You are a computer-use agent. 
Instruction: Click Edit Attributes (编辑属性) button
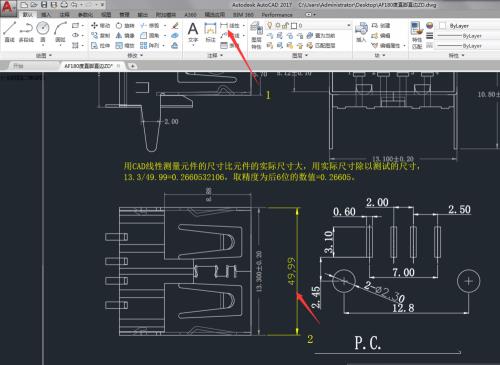(x=386, y=45)
